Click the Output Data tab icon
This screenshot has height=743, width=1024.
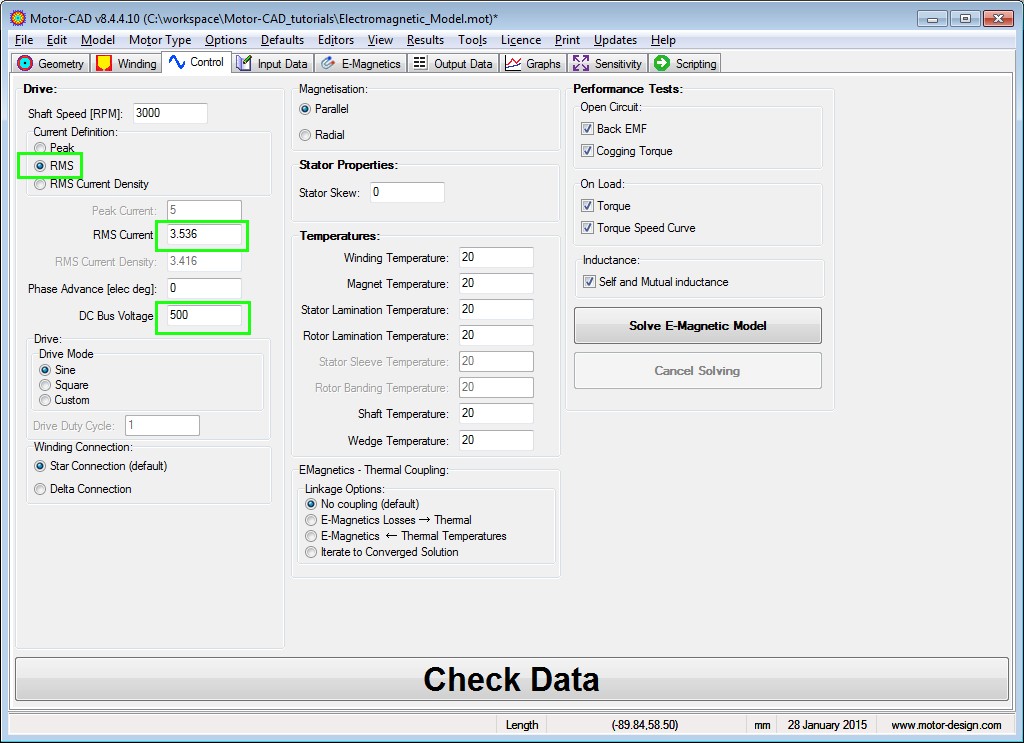pos(420,64)
